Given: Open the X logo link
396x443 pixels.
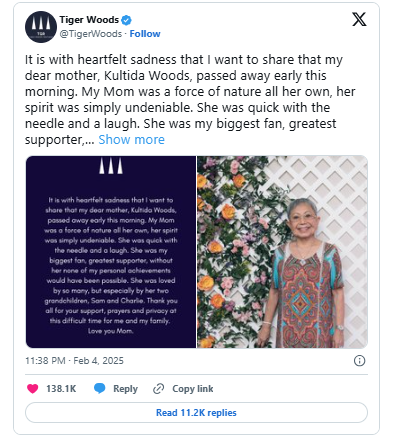Looking at the screenshot, I should point(359,20).
